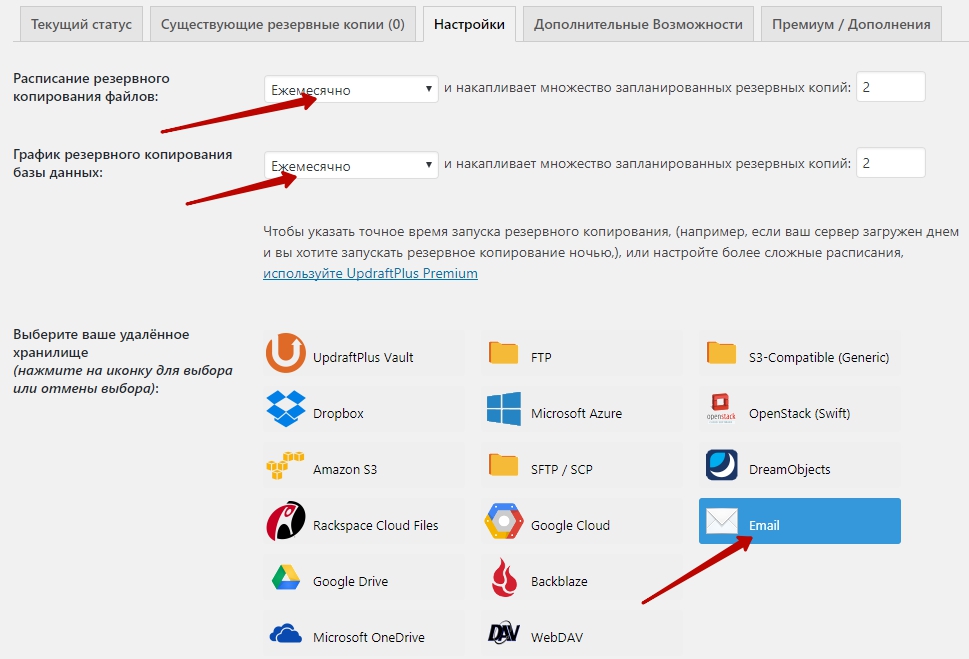Image resolution: width=969 pixels, height=659 pixels.
Task: Select the UpdraftPlus Vault storage icon
Action: pos(286,353)
